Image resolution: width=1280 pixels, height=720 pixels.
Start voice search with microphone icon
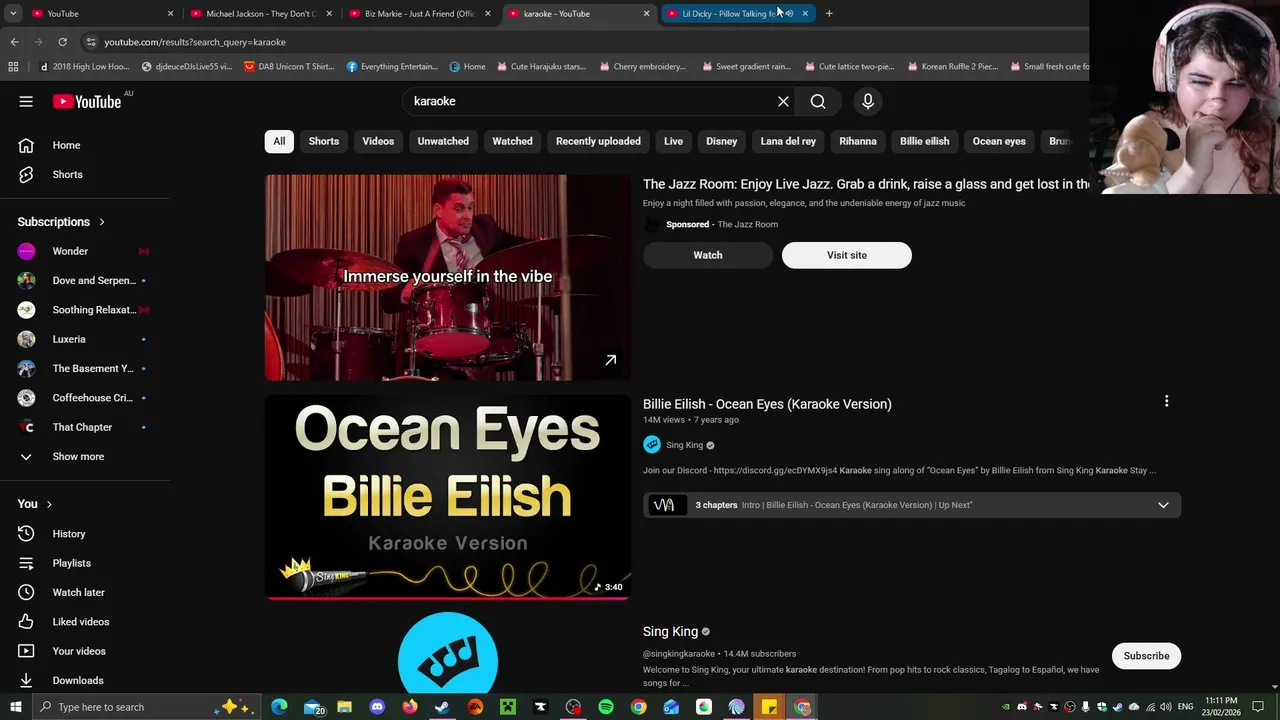[x=868, y=101]
